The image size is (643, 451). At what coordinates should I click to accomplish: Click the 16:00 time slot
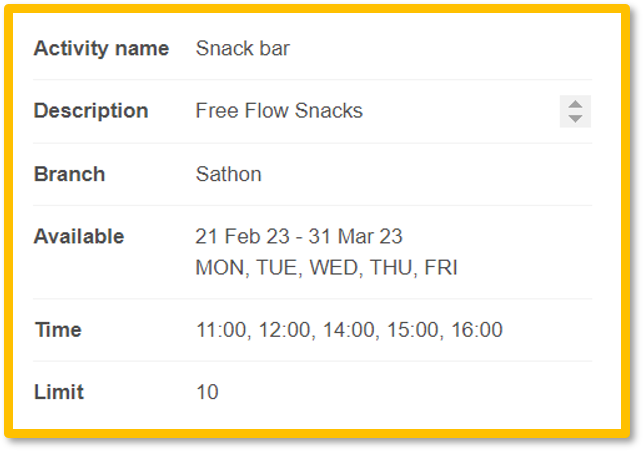pyautogui.click(x=477, y=330)
